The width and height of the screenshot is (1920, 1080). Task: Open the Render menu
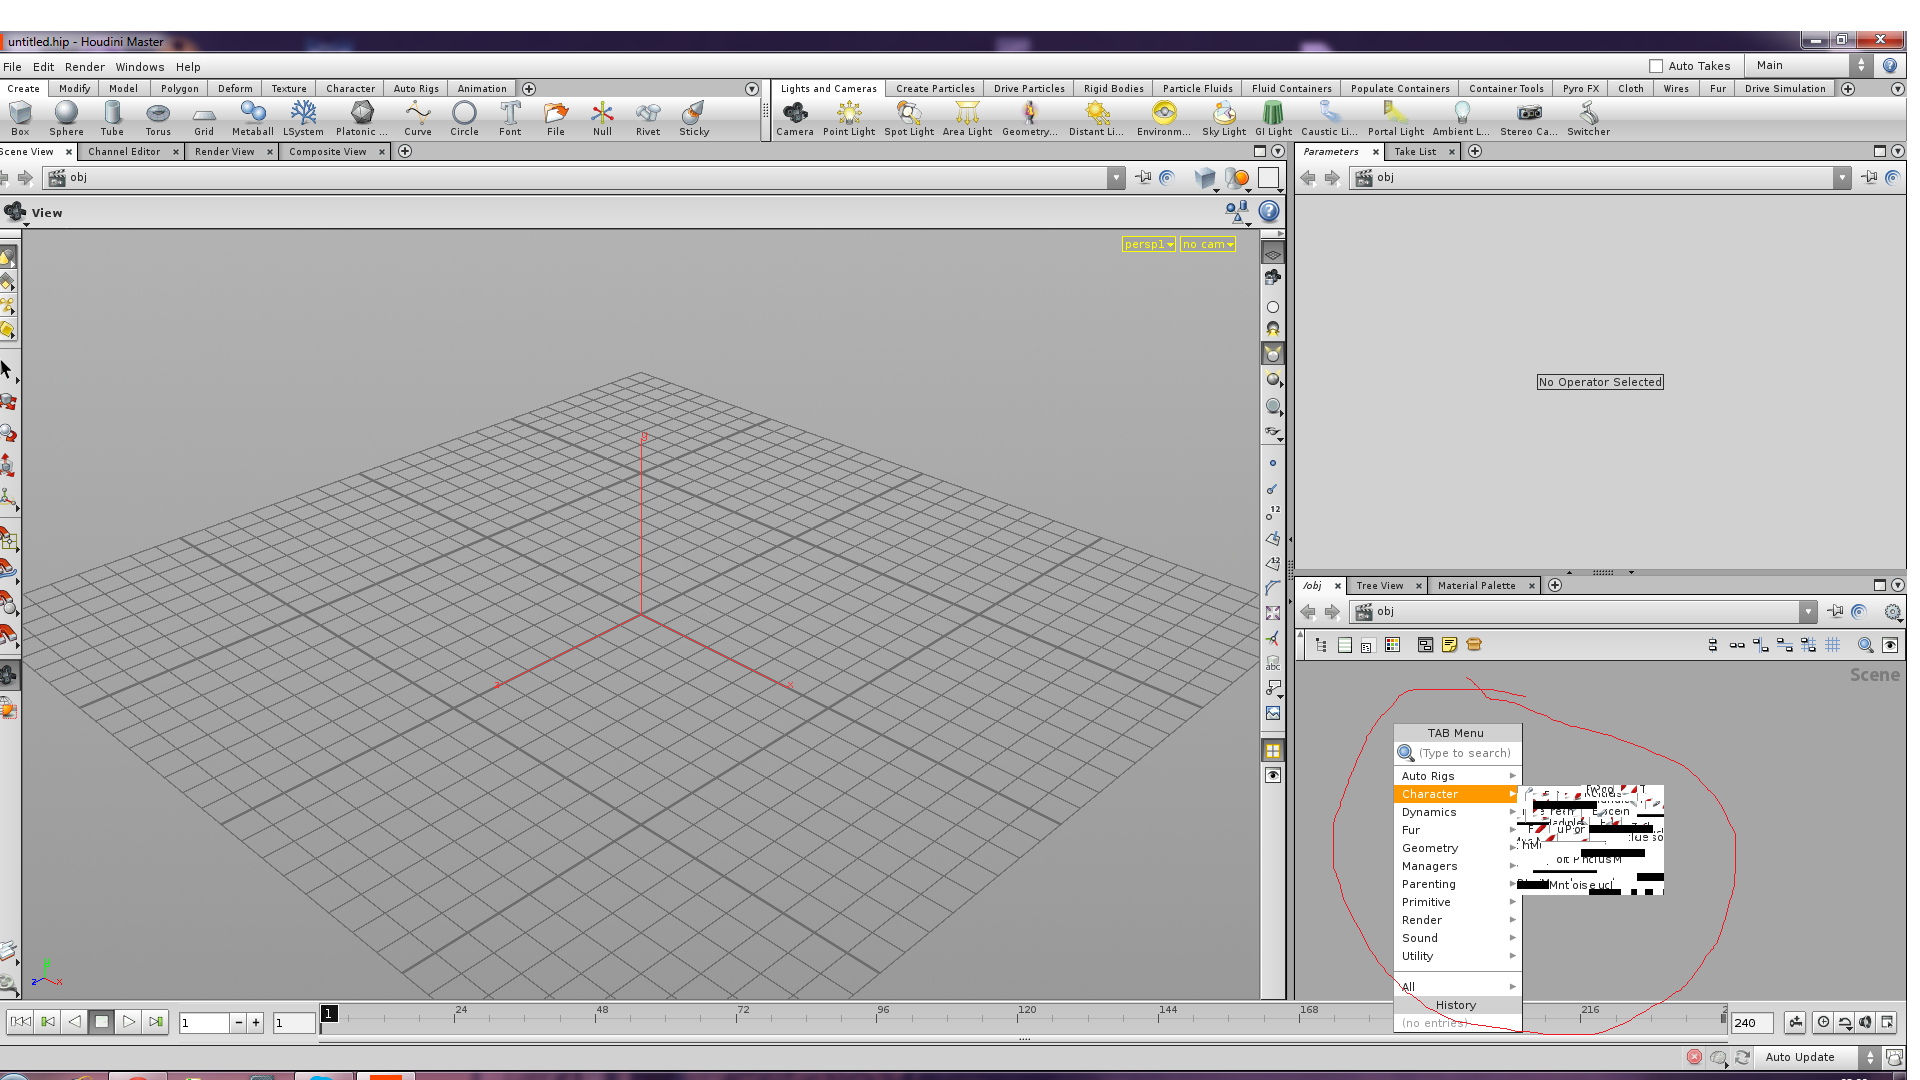pos(84,67)
